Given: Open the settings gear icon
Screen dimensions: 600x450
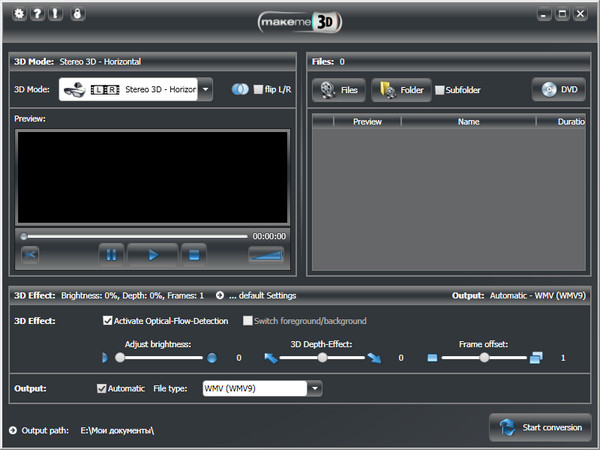Looking at the screenshot, I should pyautogui.click(x=19, y=14).
